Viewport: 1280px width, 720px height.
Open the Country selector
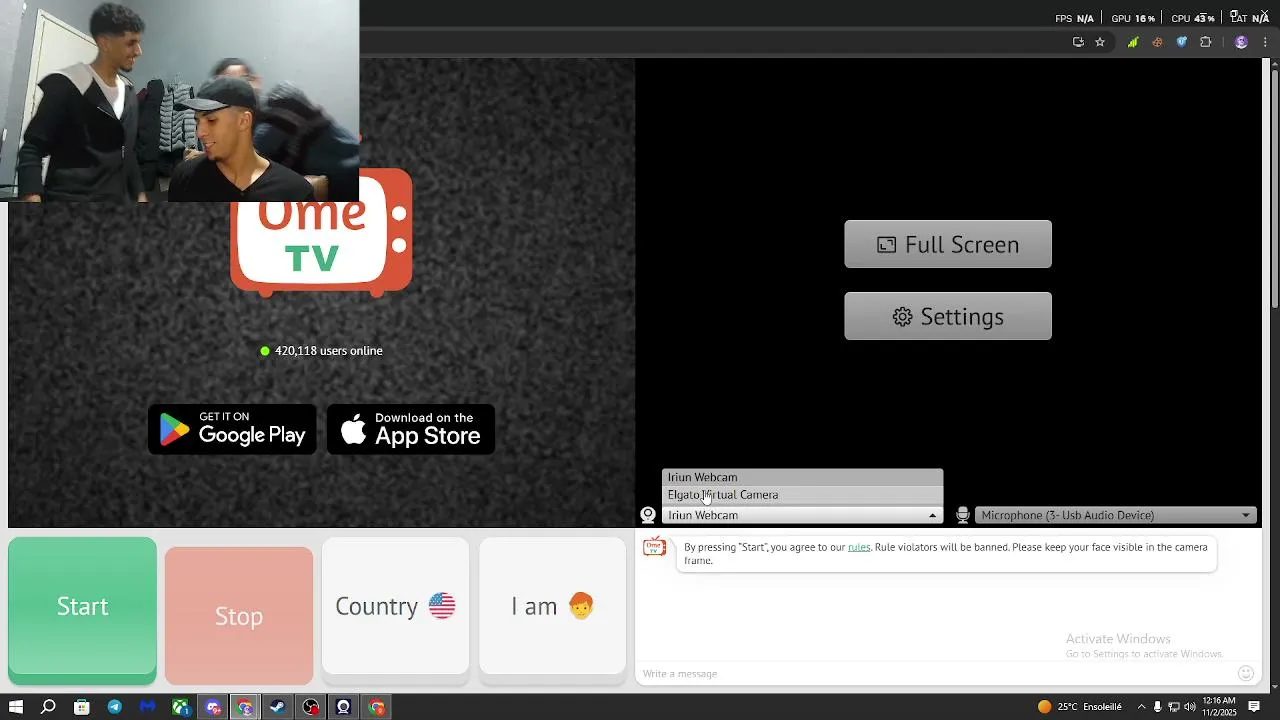[x=395, y=606]
